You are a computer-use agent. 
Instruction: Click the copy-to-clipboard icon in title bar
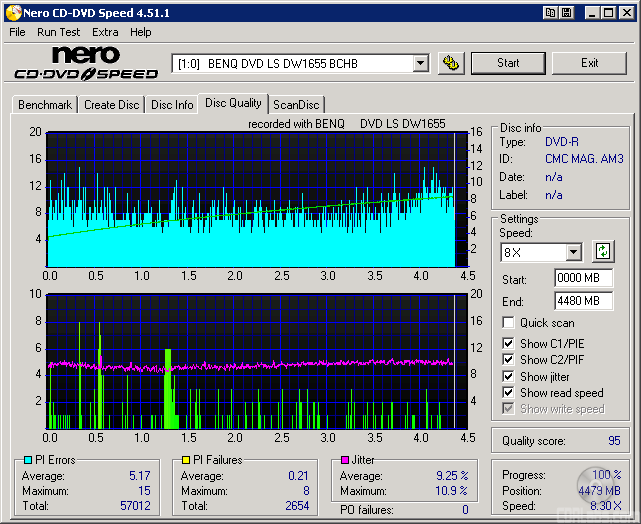[x=550, y=13]
